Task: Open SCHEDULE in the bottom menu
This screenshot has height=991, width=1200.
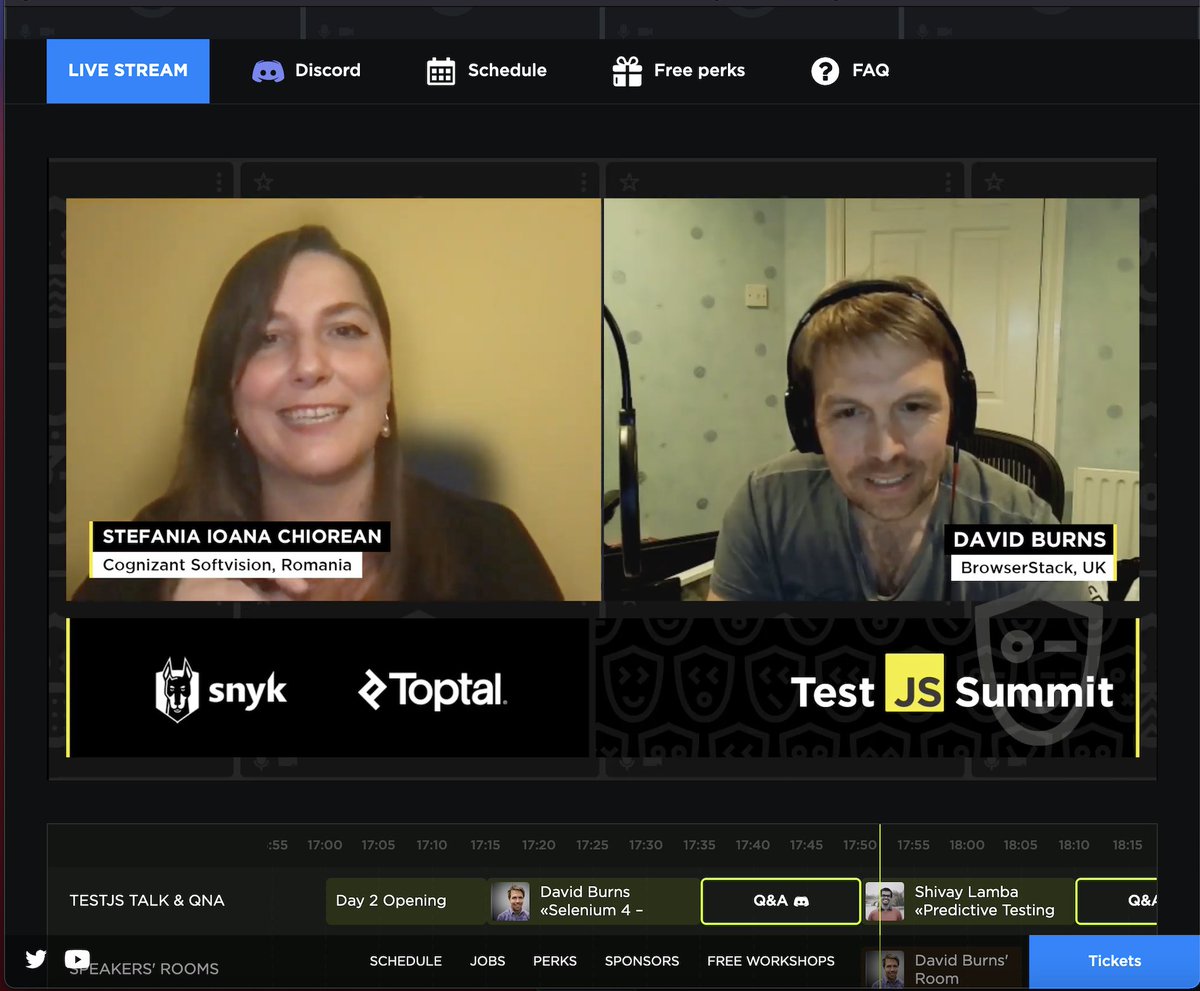Action: pyautogui.click(x=406, y=961)
